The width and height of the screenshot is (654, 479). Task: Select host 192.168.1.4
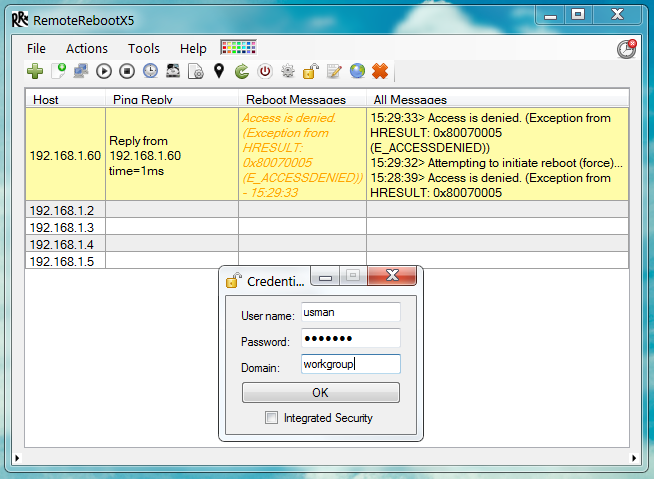tap(65, 244)
